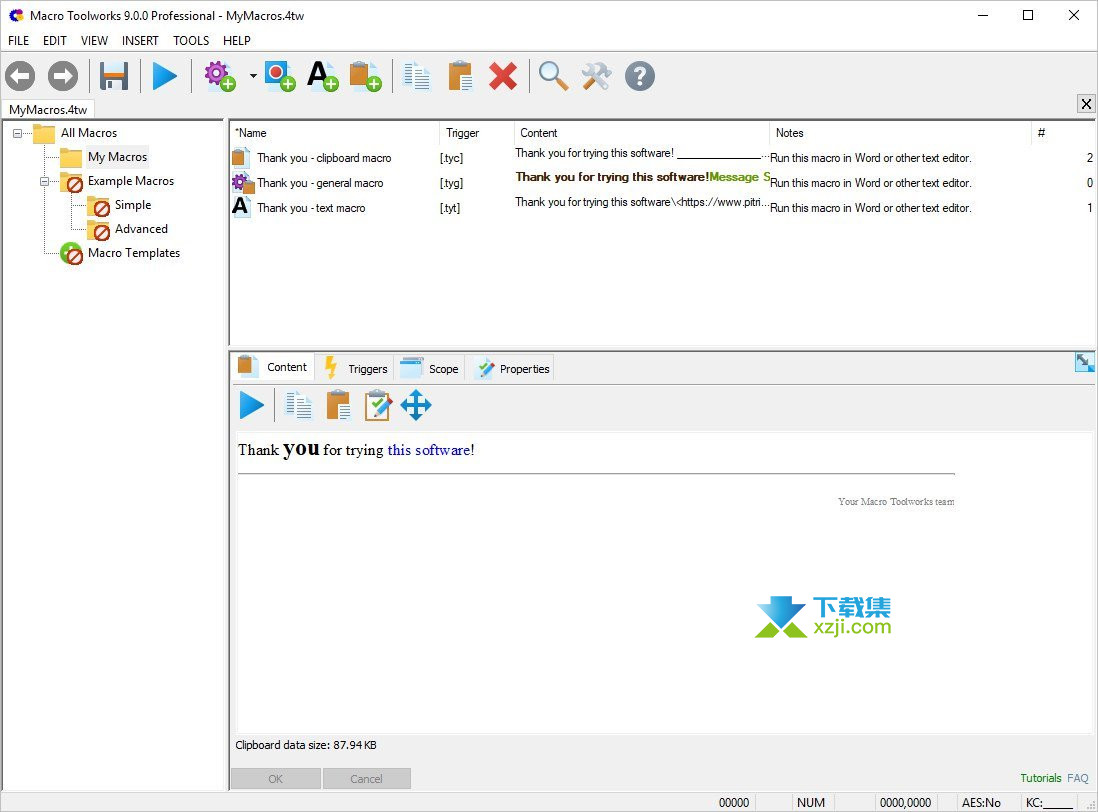Switch to the Scope tab
This screenshot has height=812, width=1098.
[430, 368]
